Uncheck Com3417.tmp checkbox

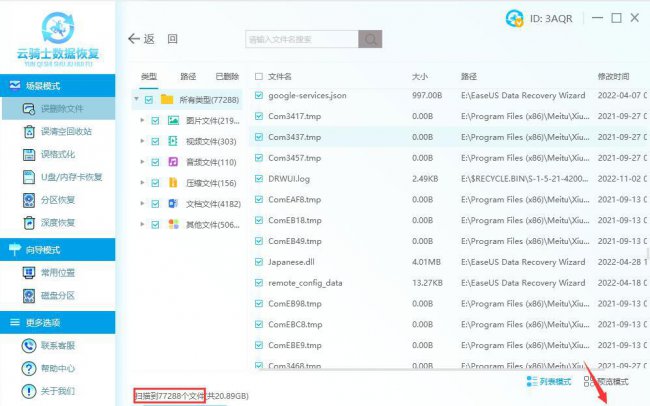click(x=259, y=116)
